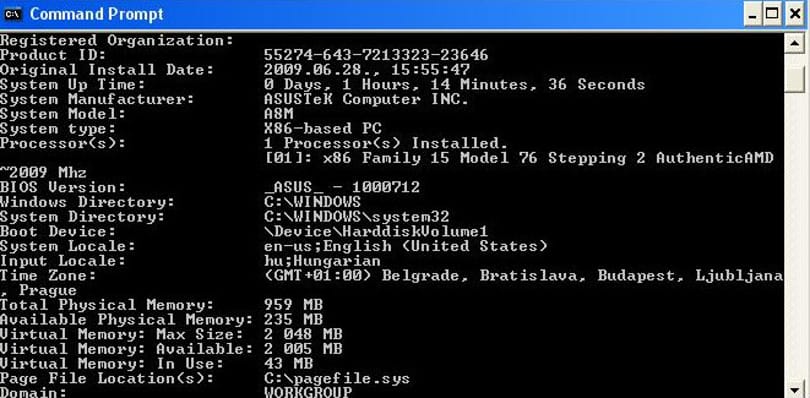This screenshot has width=810, height=398.
Task: Click the C:\WINDOWS\system32 path text
Action: (356, 217)
